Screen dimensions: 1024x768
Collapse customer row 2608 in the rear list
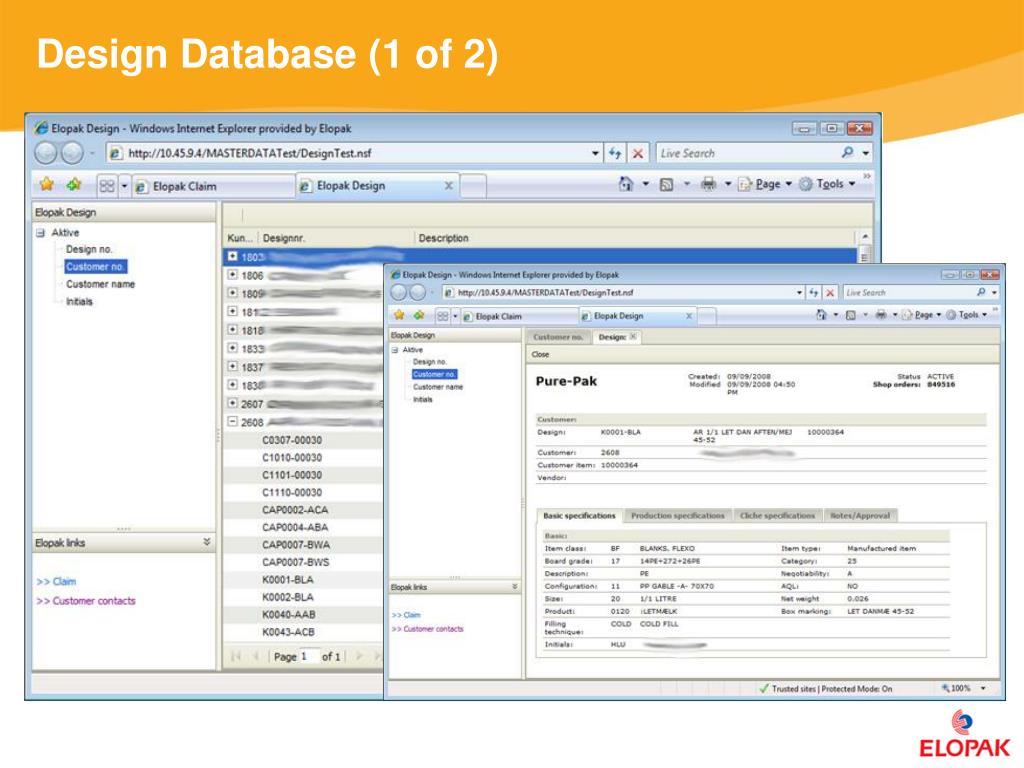[232, 422]
